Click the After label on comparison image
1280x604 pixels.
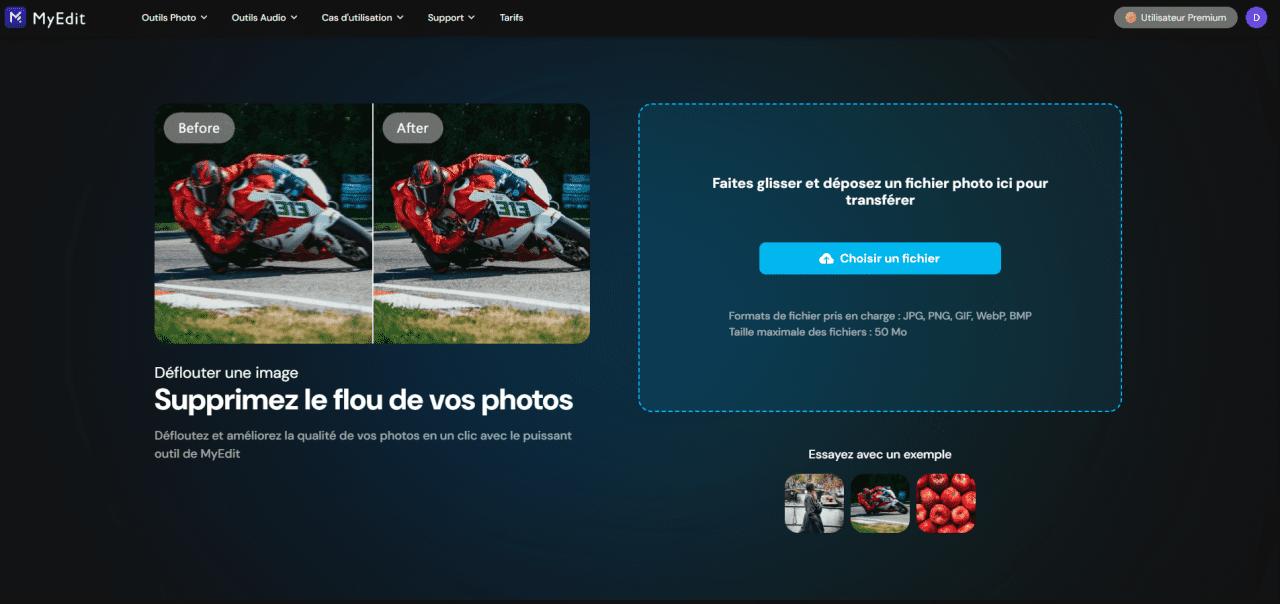[412, 127]
